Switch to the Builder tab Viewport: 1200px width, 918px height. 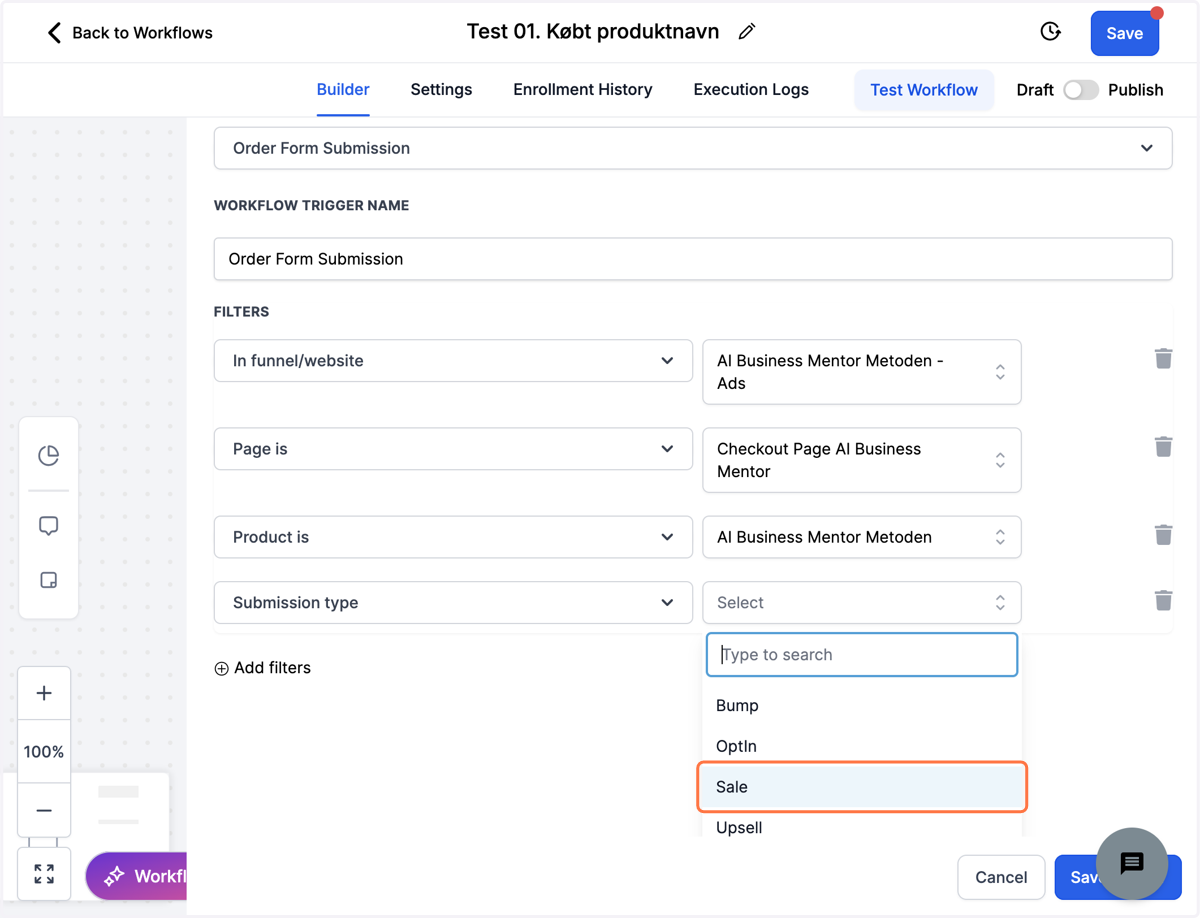coord(343,89)
